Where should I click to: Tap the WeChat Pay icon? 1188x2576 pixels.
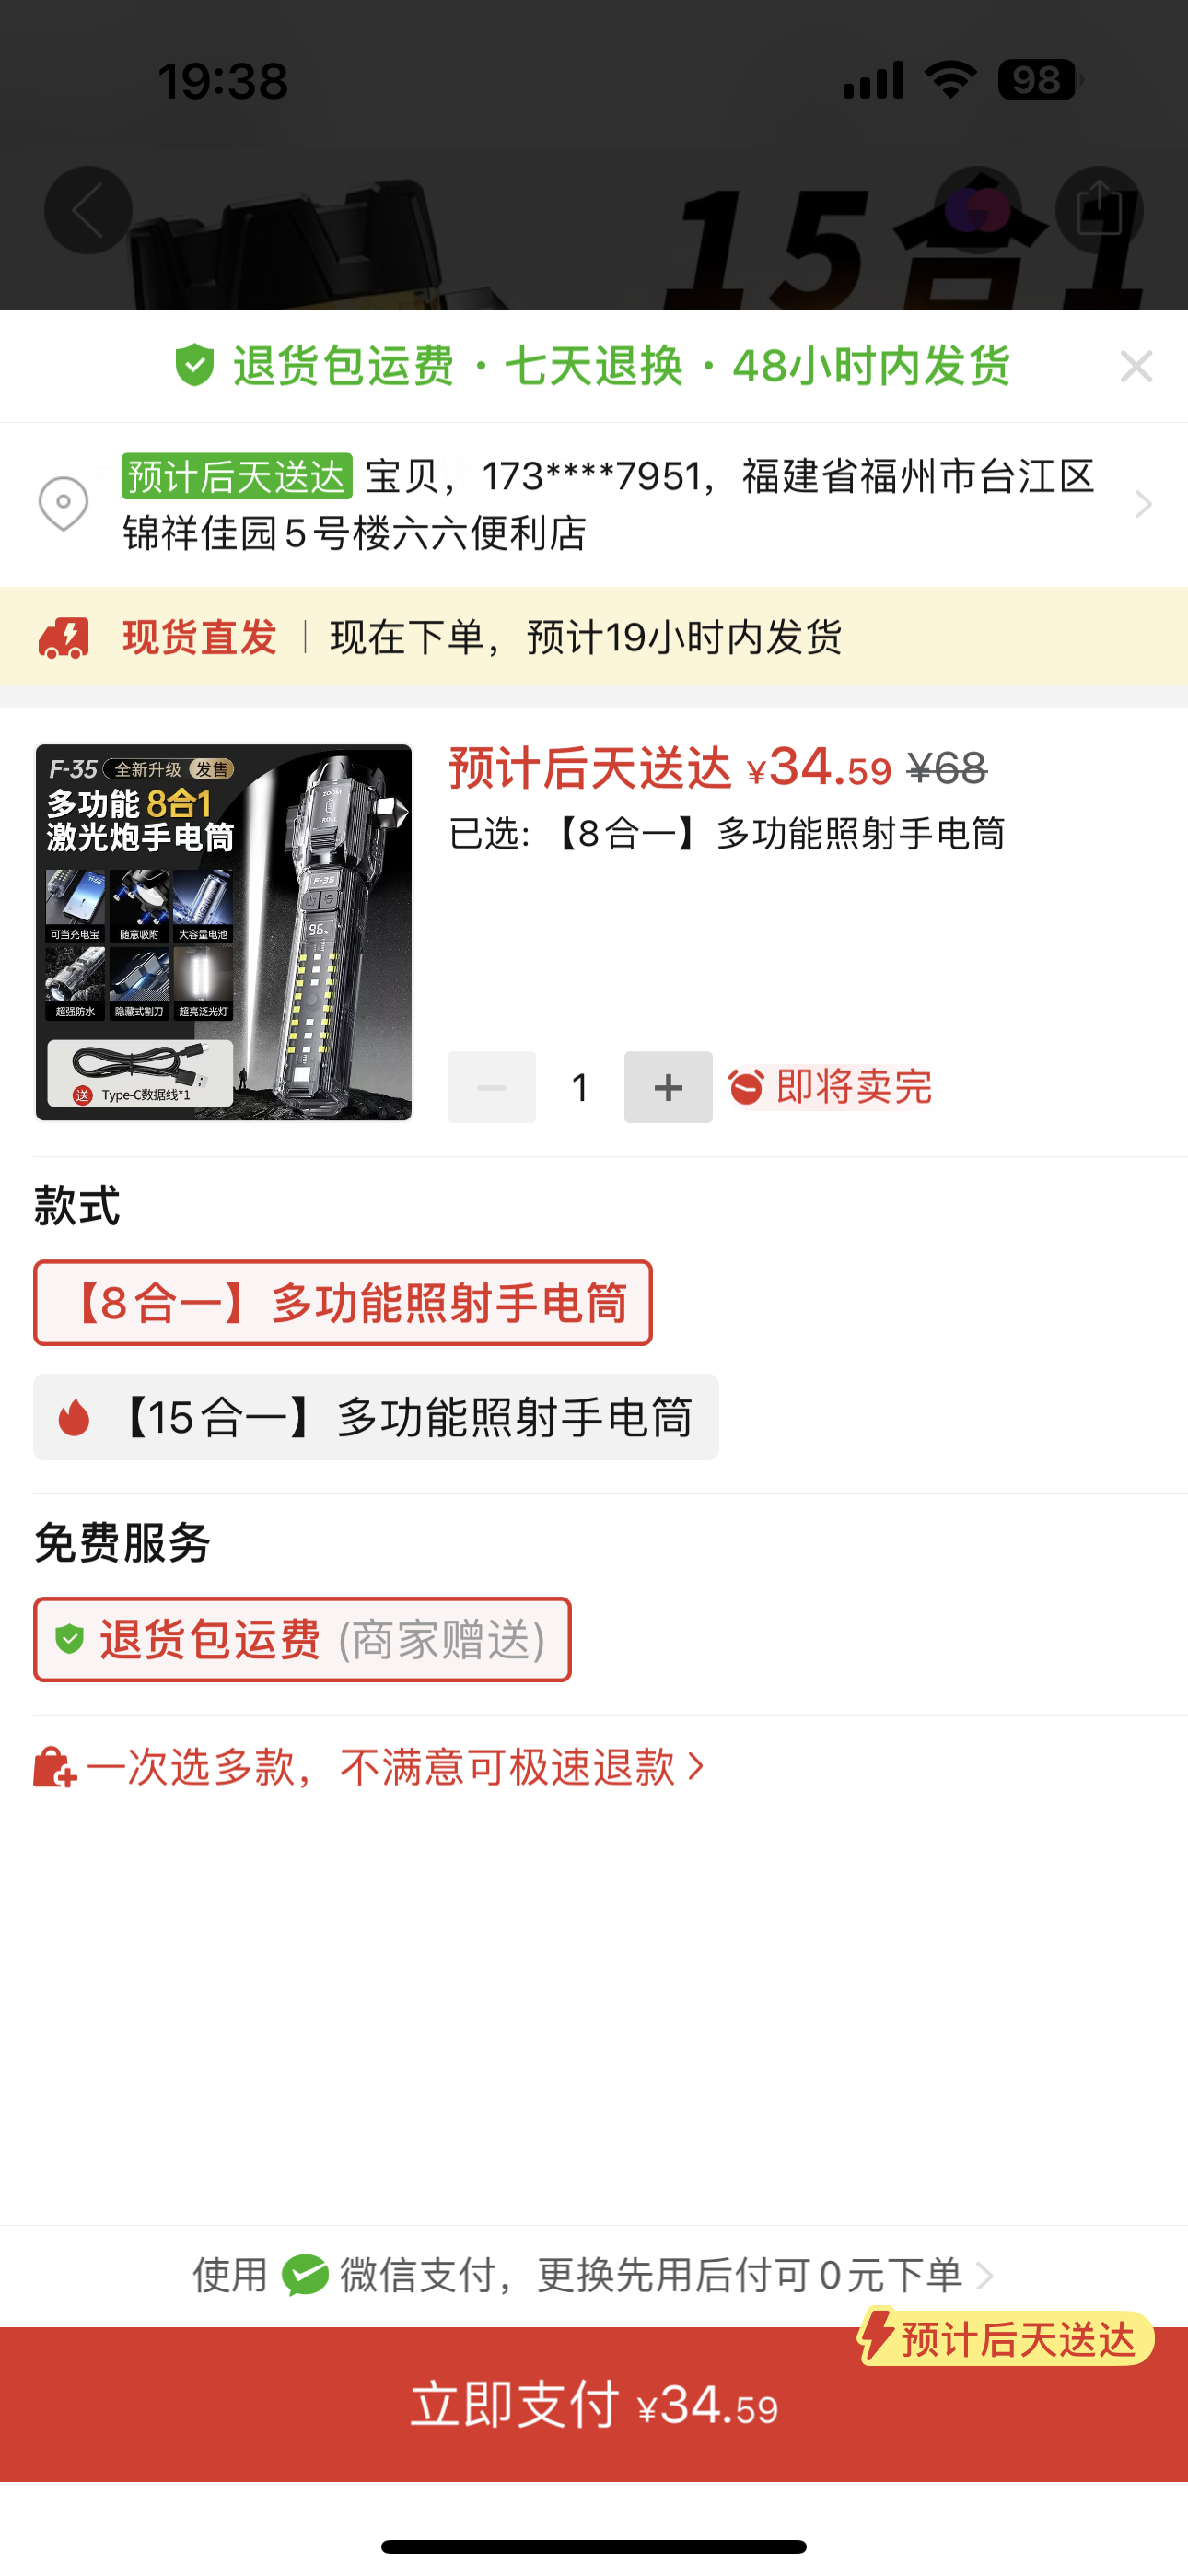[x=305, y=2275]
